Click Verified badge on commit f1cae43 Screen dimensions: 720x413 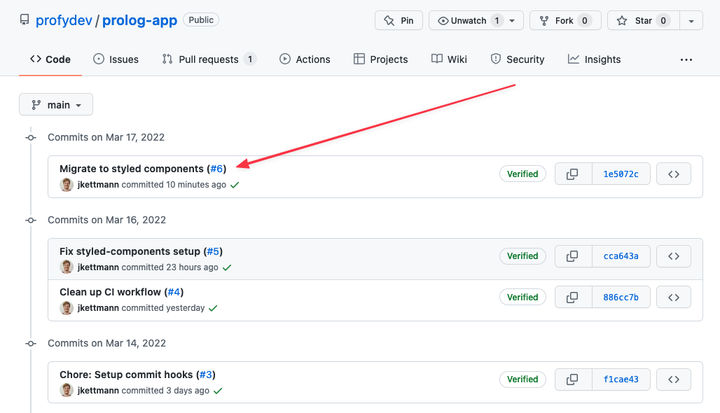[x=523, y=379]
